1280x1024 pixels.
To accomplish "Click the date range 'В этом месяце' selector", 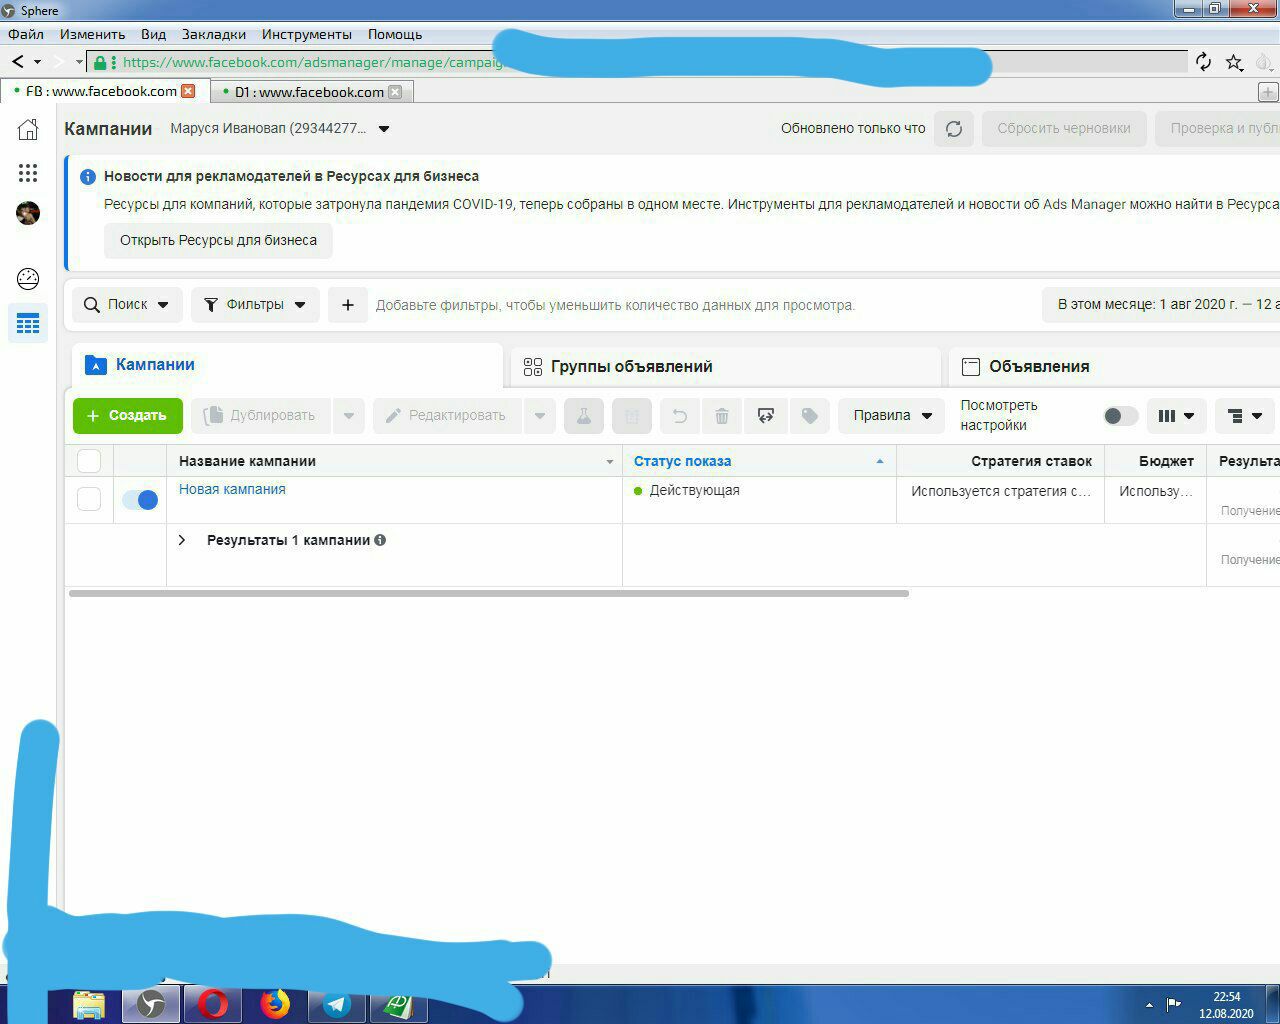I will point(1162,304).
